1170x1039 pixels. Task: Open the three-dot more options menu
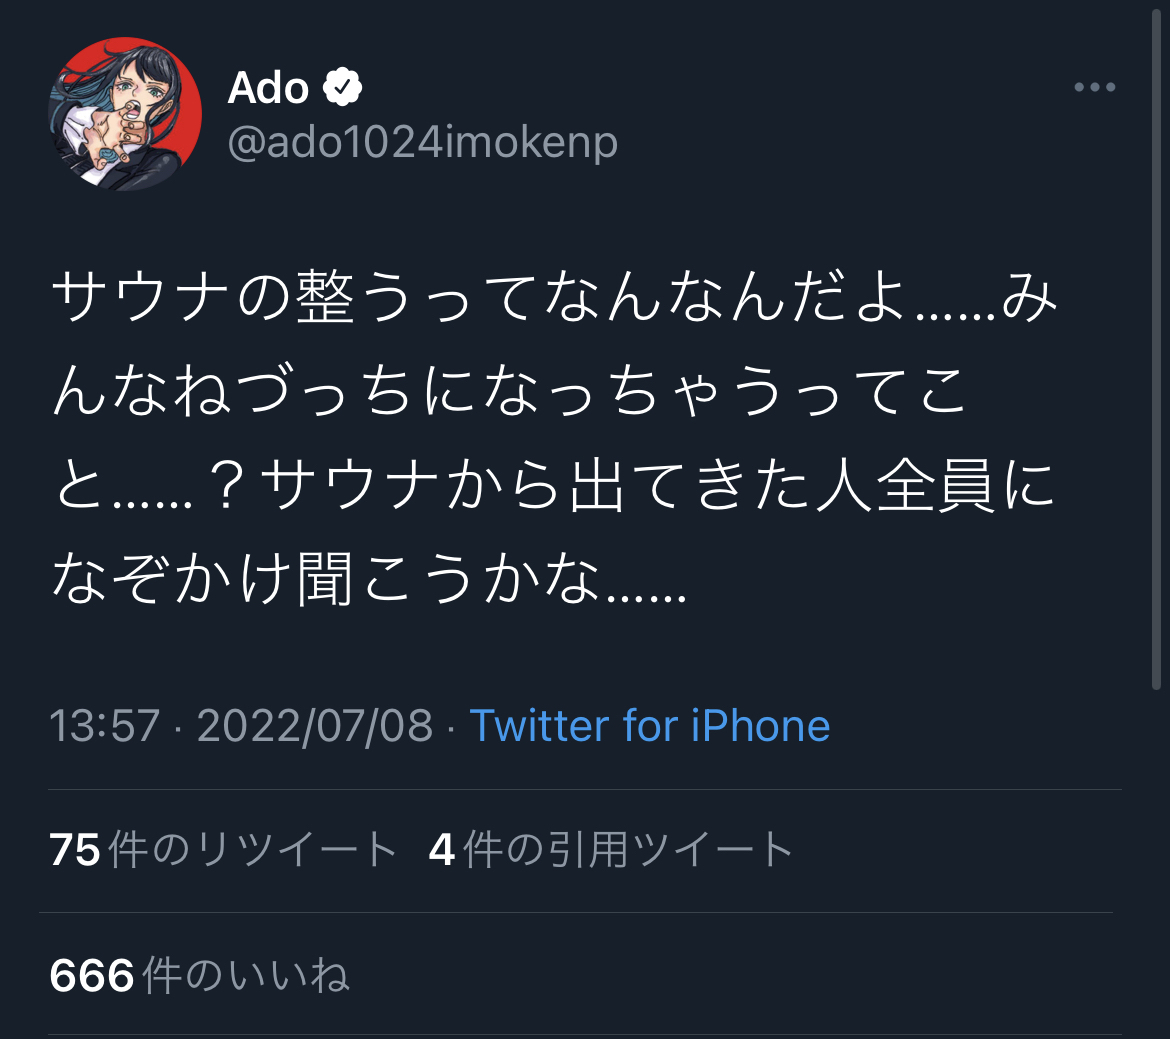1095,87
